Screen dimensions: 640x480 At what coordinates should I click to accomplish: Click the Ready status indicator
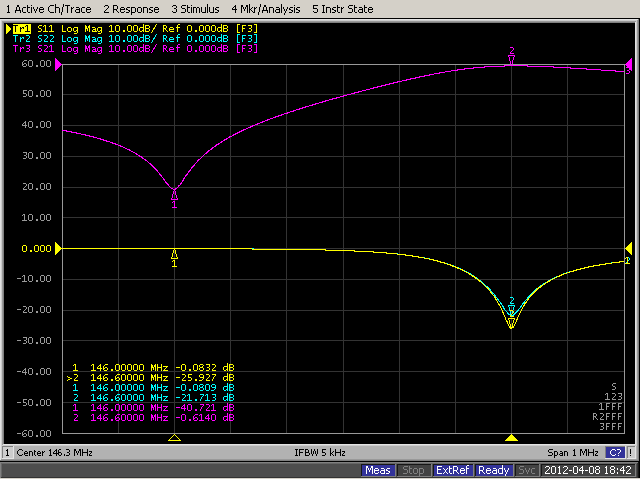[x=494, y=471]
